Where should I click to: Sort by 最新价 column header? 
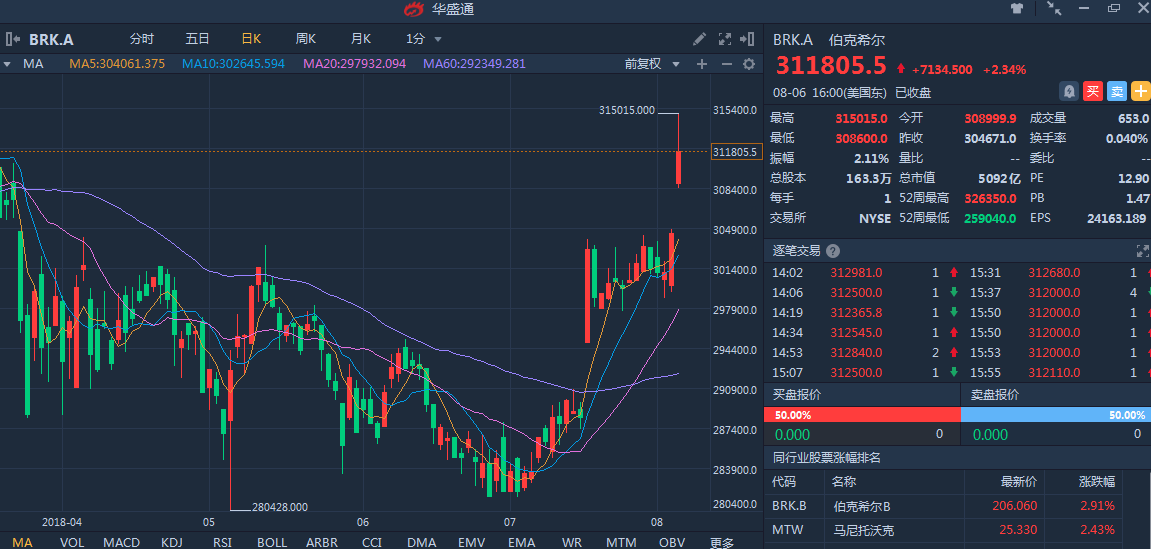(1019, 481)
